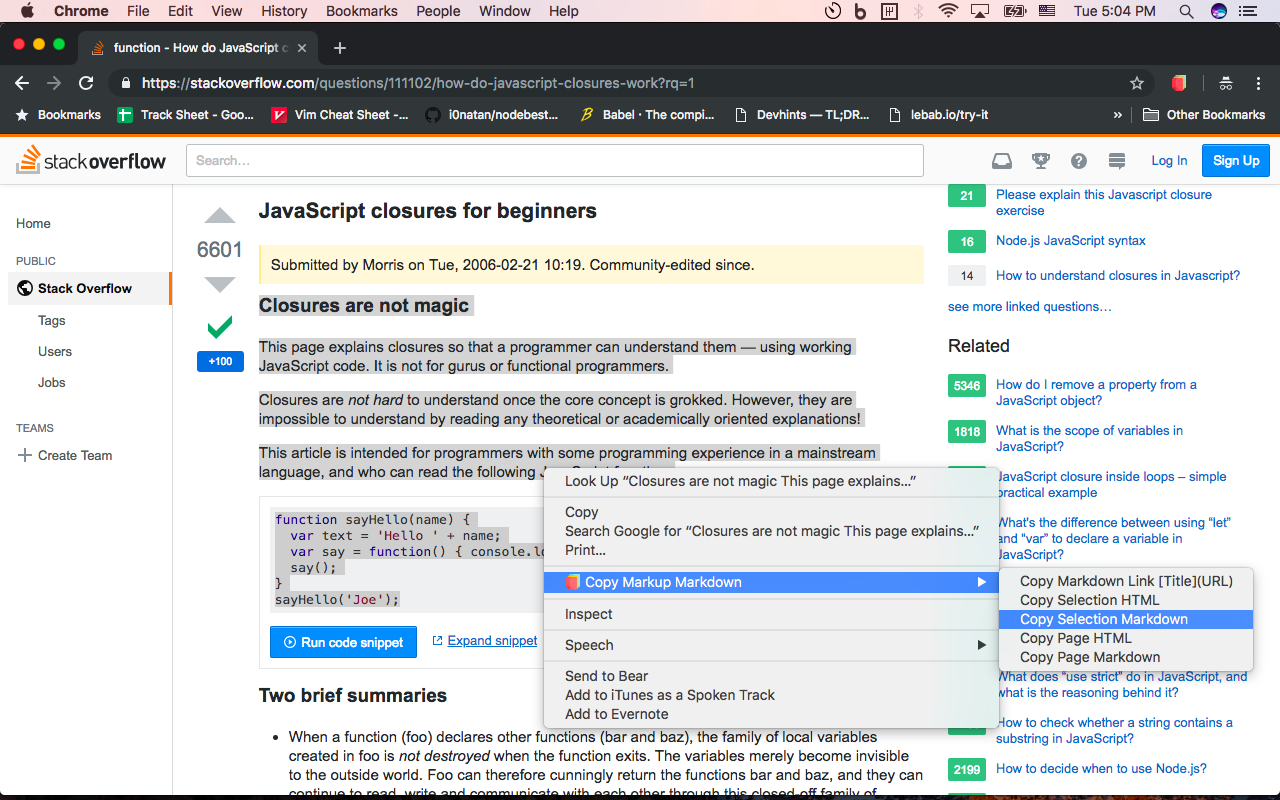Open the help question-mark icon
The height and width of the screenshot is (800, 1280).
(1079, 161)
